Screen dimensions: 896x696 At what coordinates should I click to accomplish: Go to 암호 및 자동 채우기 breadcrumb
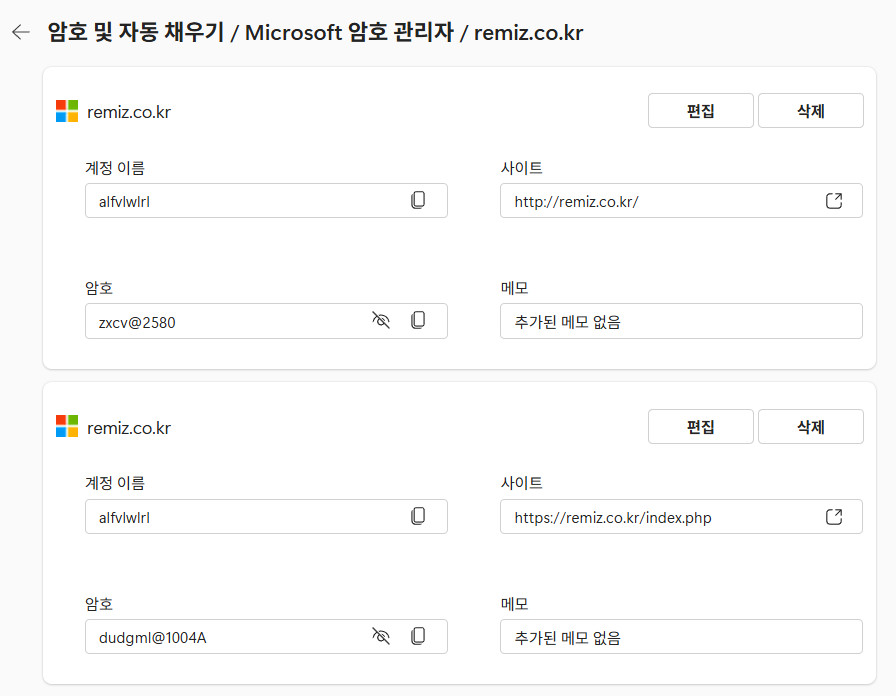[135, 32]
